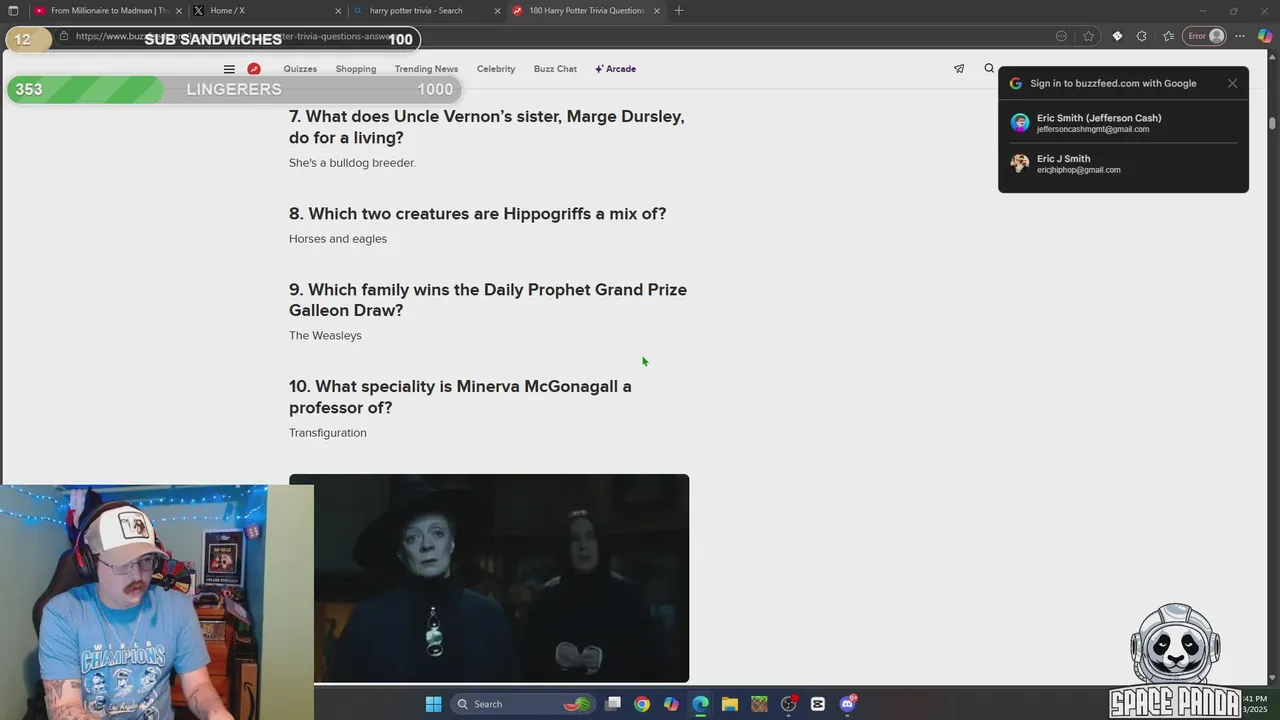Open the Buzz Chat menu item
Image resolution: width=1280 pixels, height=720 pixels.
click(x=555, y=69)
